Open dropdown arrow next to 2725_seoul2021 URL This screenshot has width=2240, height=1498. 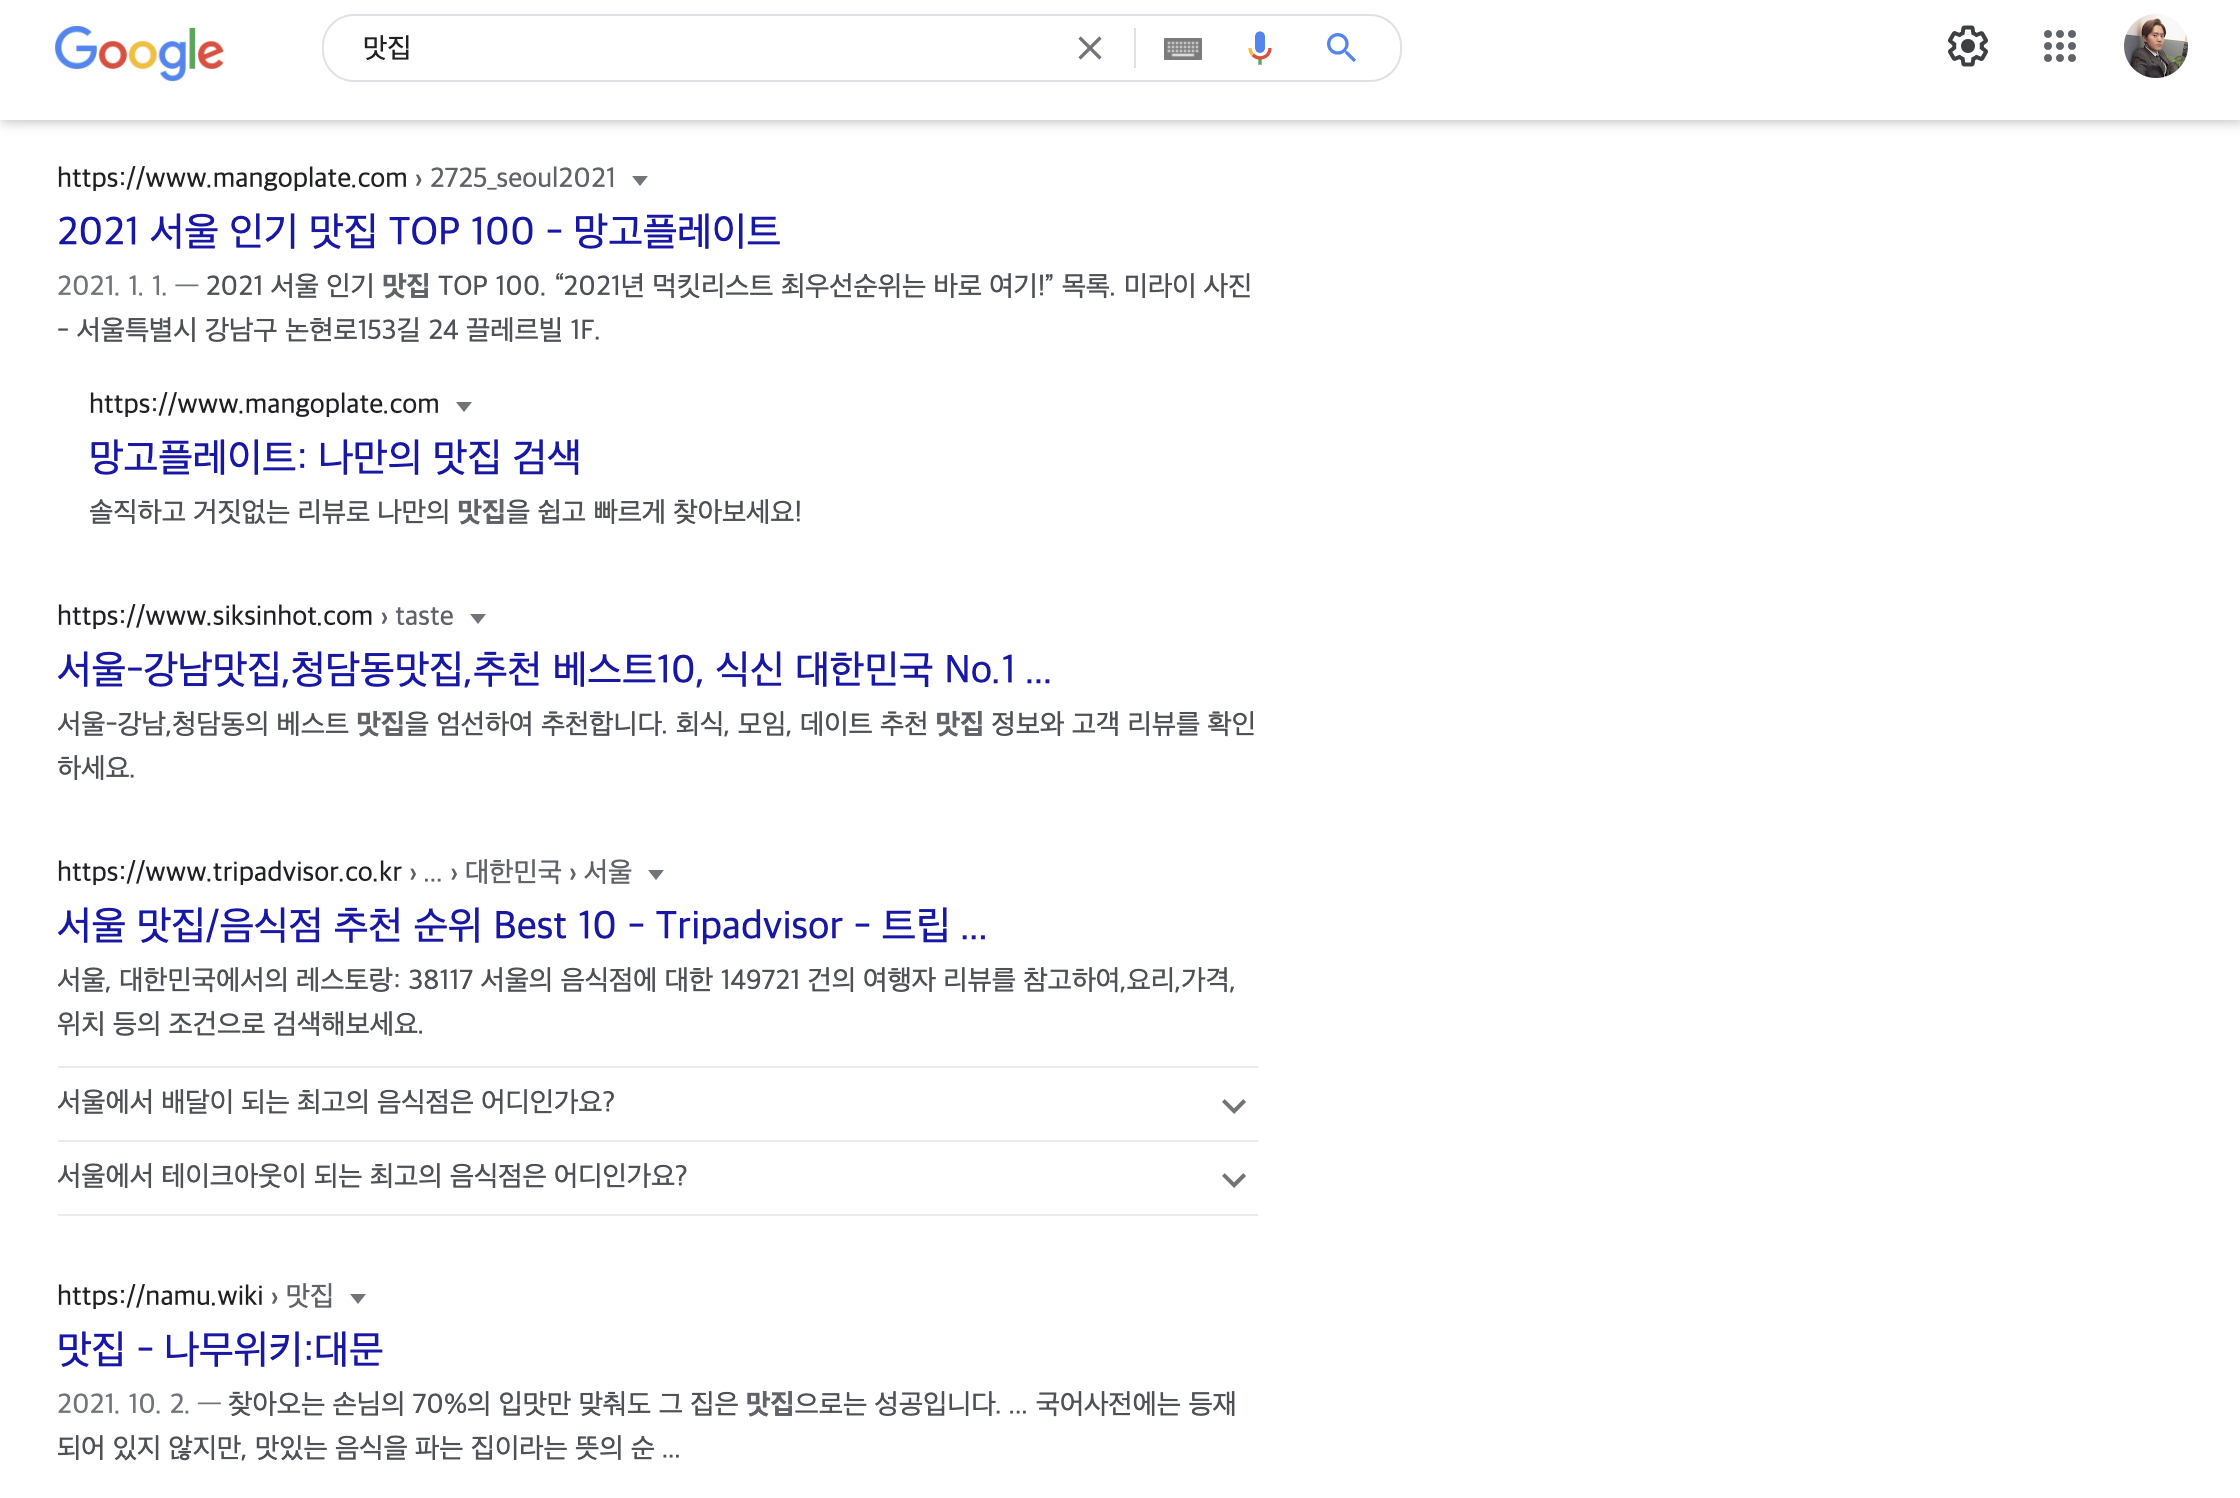640,180
